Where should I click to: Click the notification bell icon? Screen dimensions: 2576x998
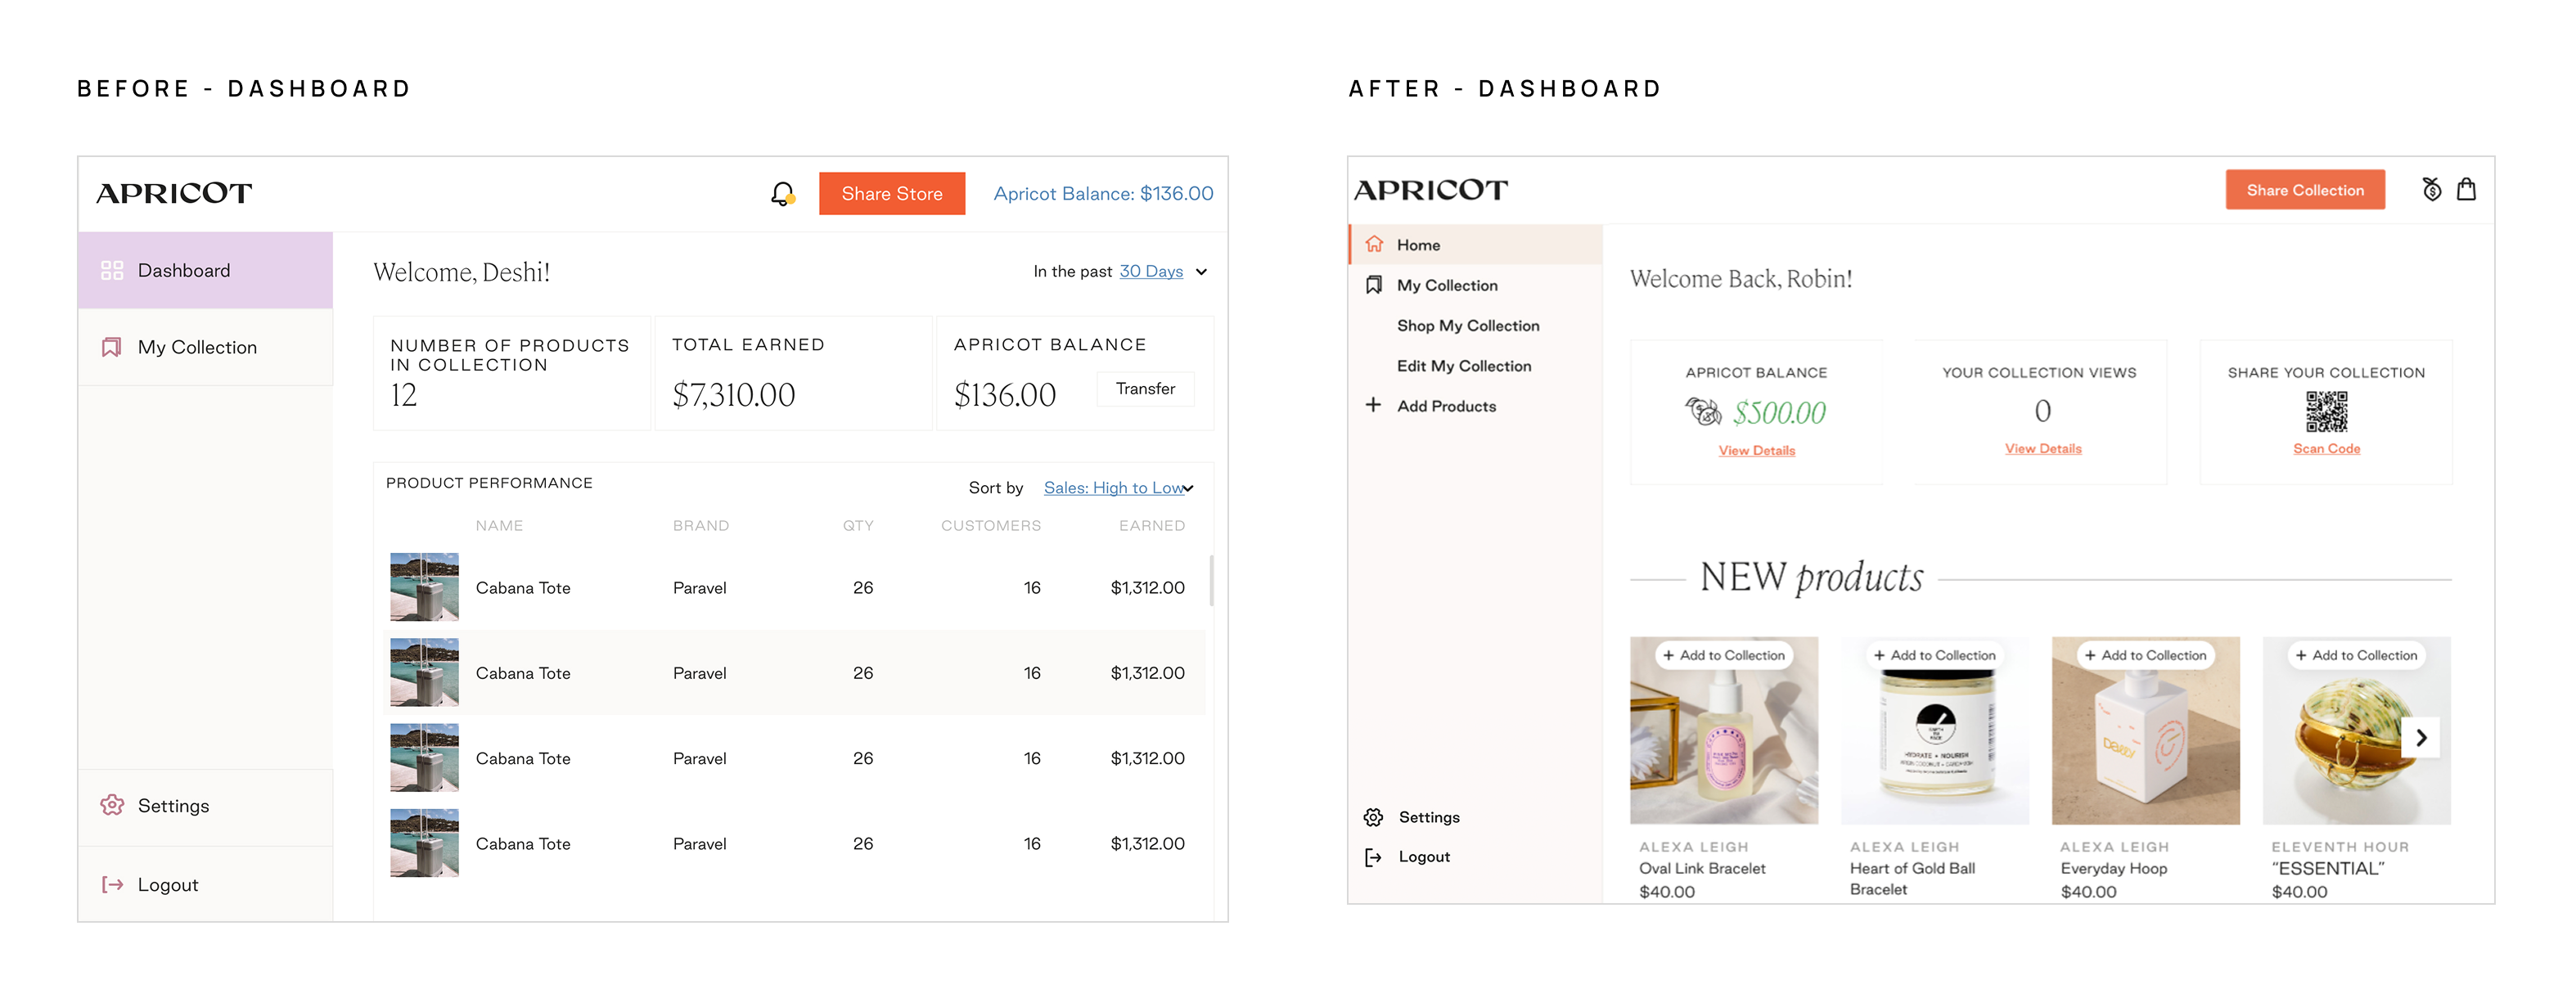[782, 193]
